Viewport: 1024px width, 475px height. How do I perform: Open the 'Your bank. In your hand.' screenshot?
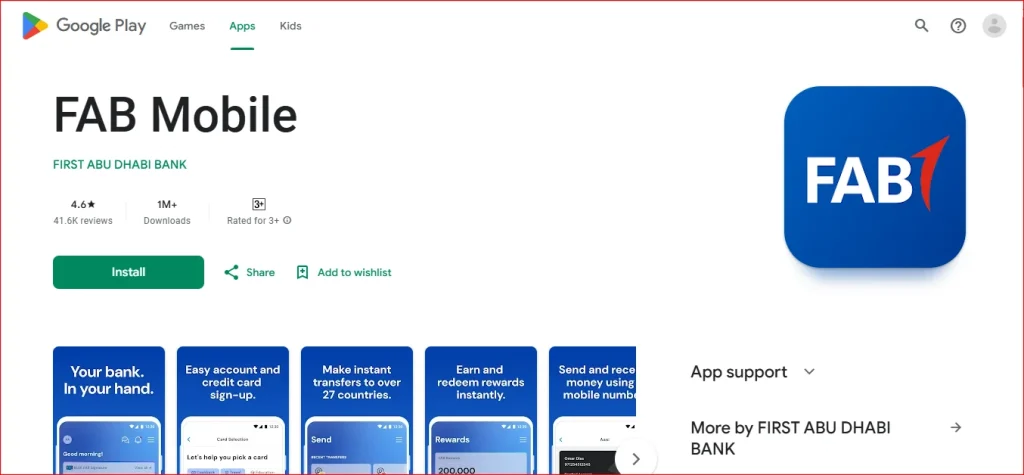click(109, 410)
